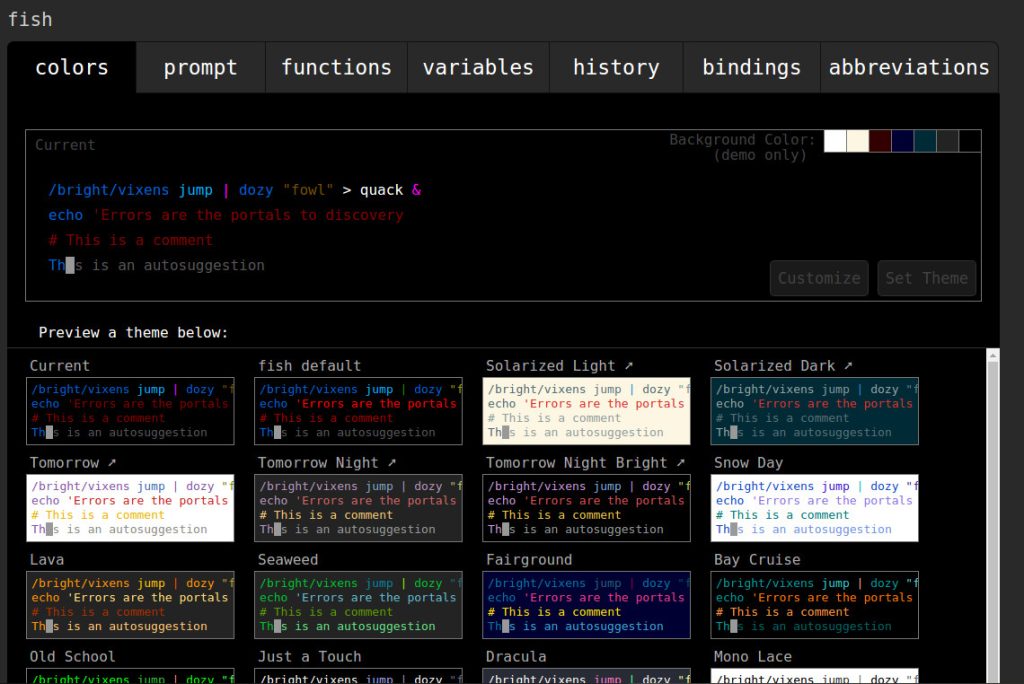The image size is (1024, 684).
Task: Go to the variables tab
Action: 478,68
